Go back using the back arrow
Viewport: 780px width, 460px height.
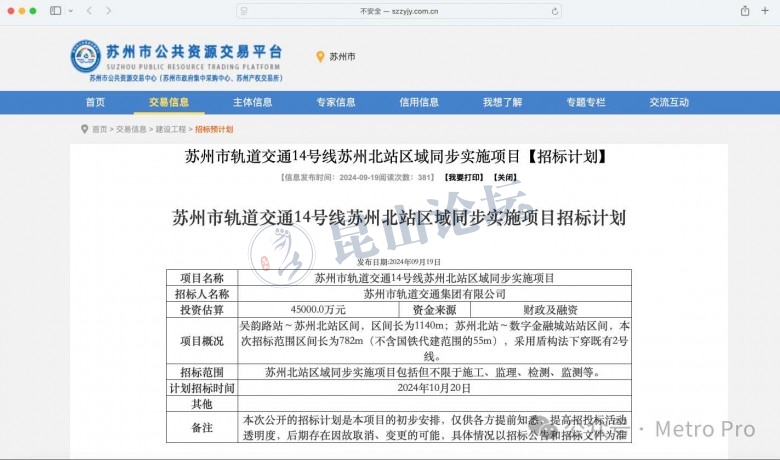click(88, 10)
